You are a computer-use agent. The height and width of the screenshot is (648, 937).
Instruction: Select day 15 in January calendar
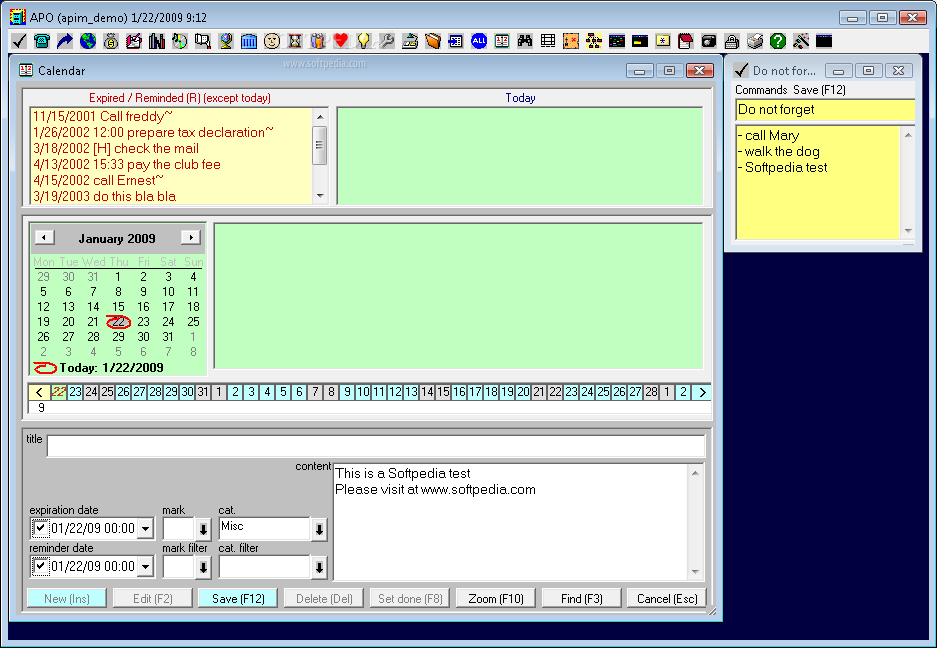click(118, 307)
